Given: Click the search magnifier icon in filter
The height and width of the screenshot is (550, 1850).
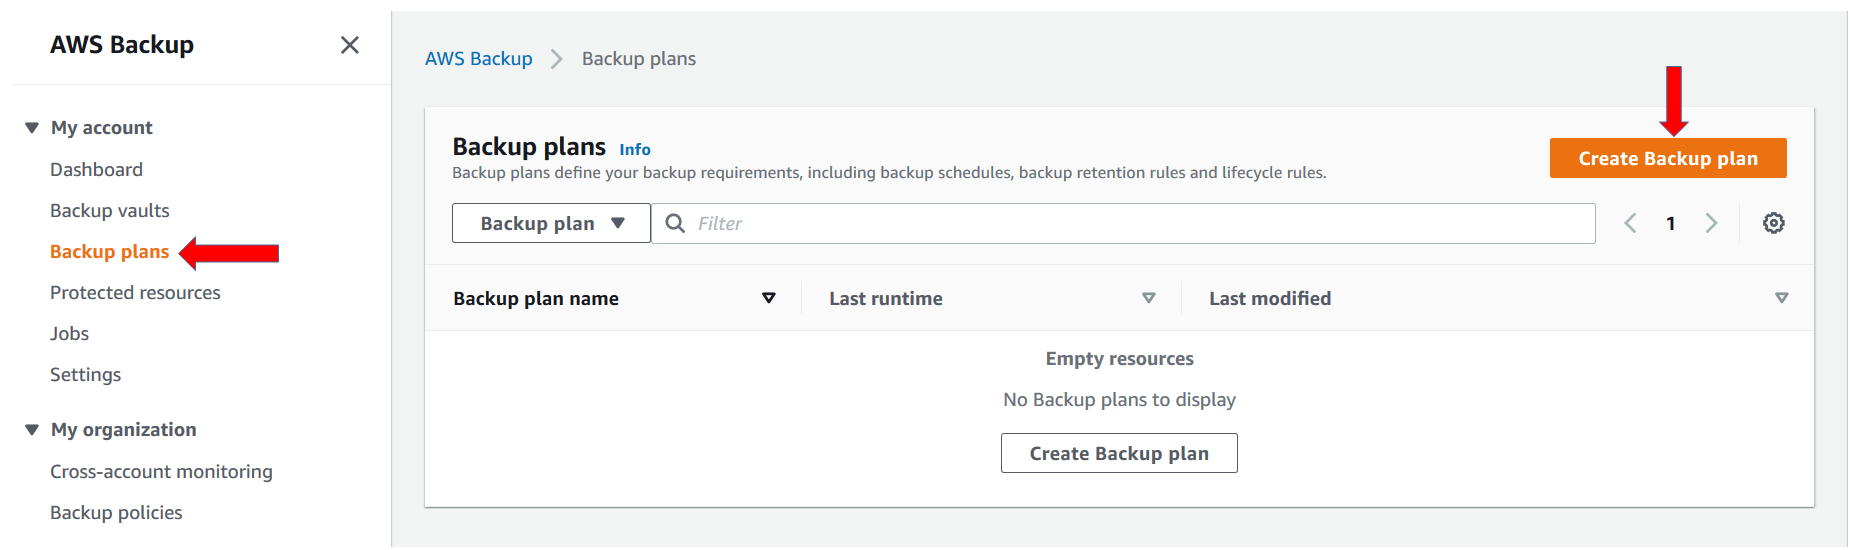Looking at the screenshot, I should [676, 223].
